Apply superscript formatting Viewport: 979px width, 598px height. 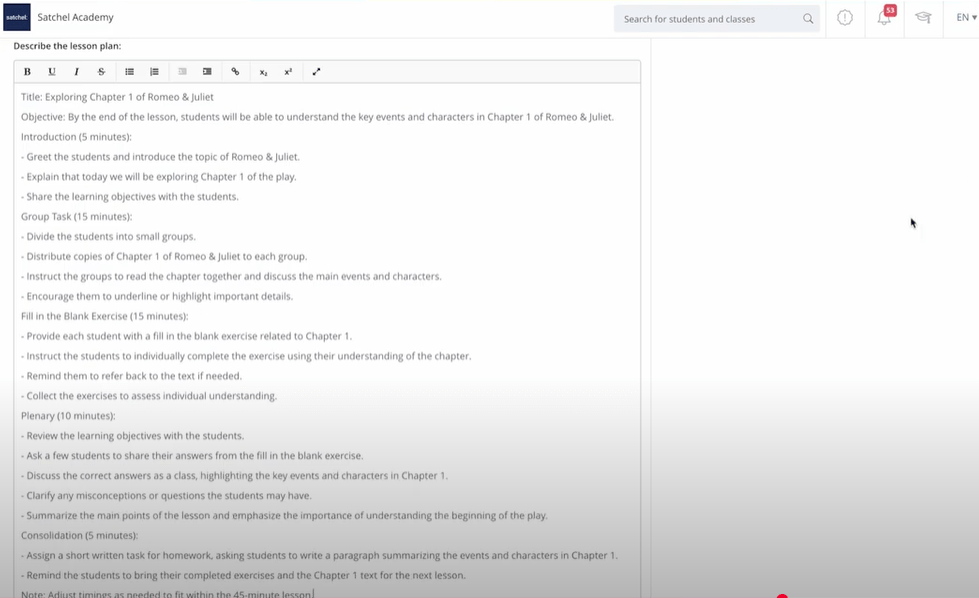pos(288,72)
